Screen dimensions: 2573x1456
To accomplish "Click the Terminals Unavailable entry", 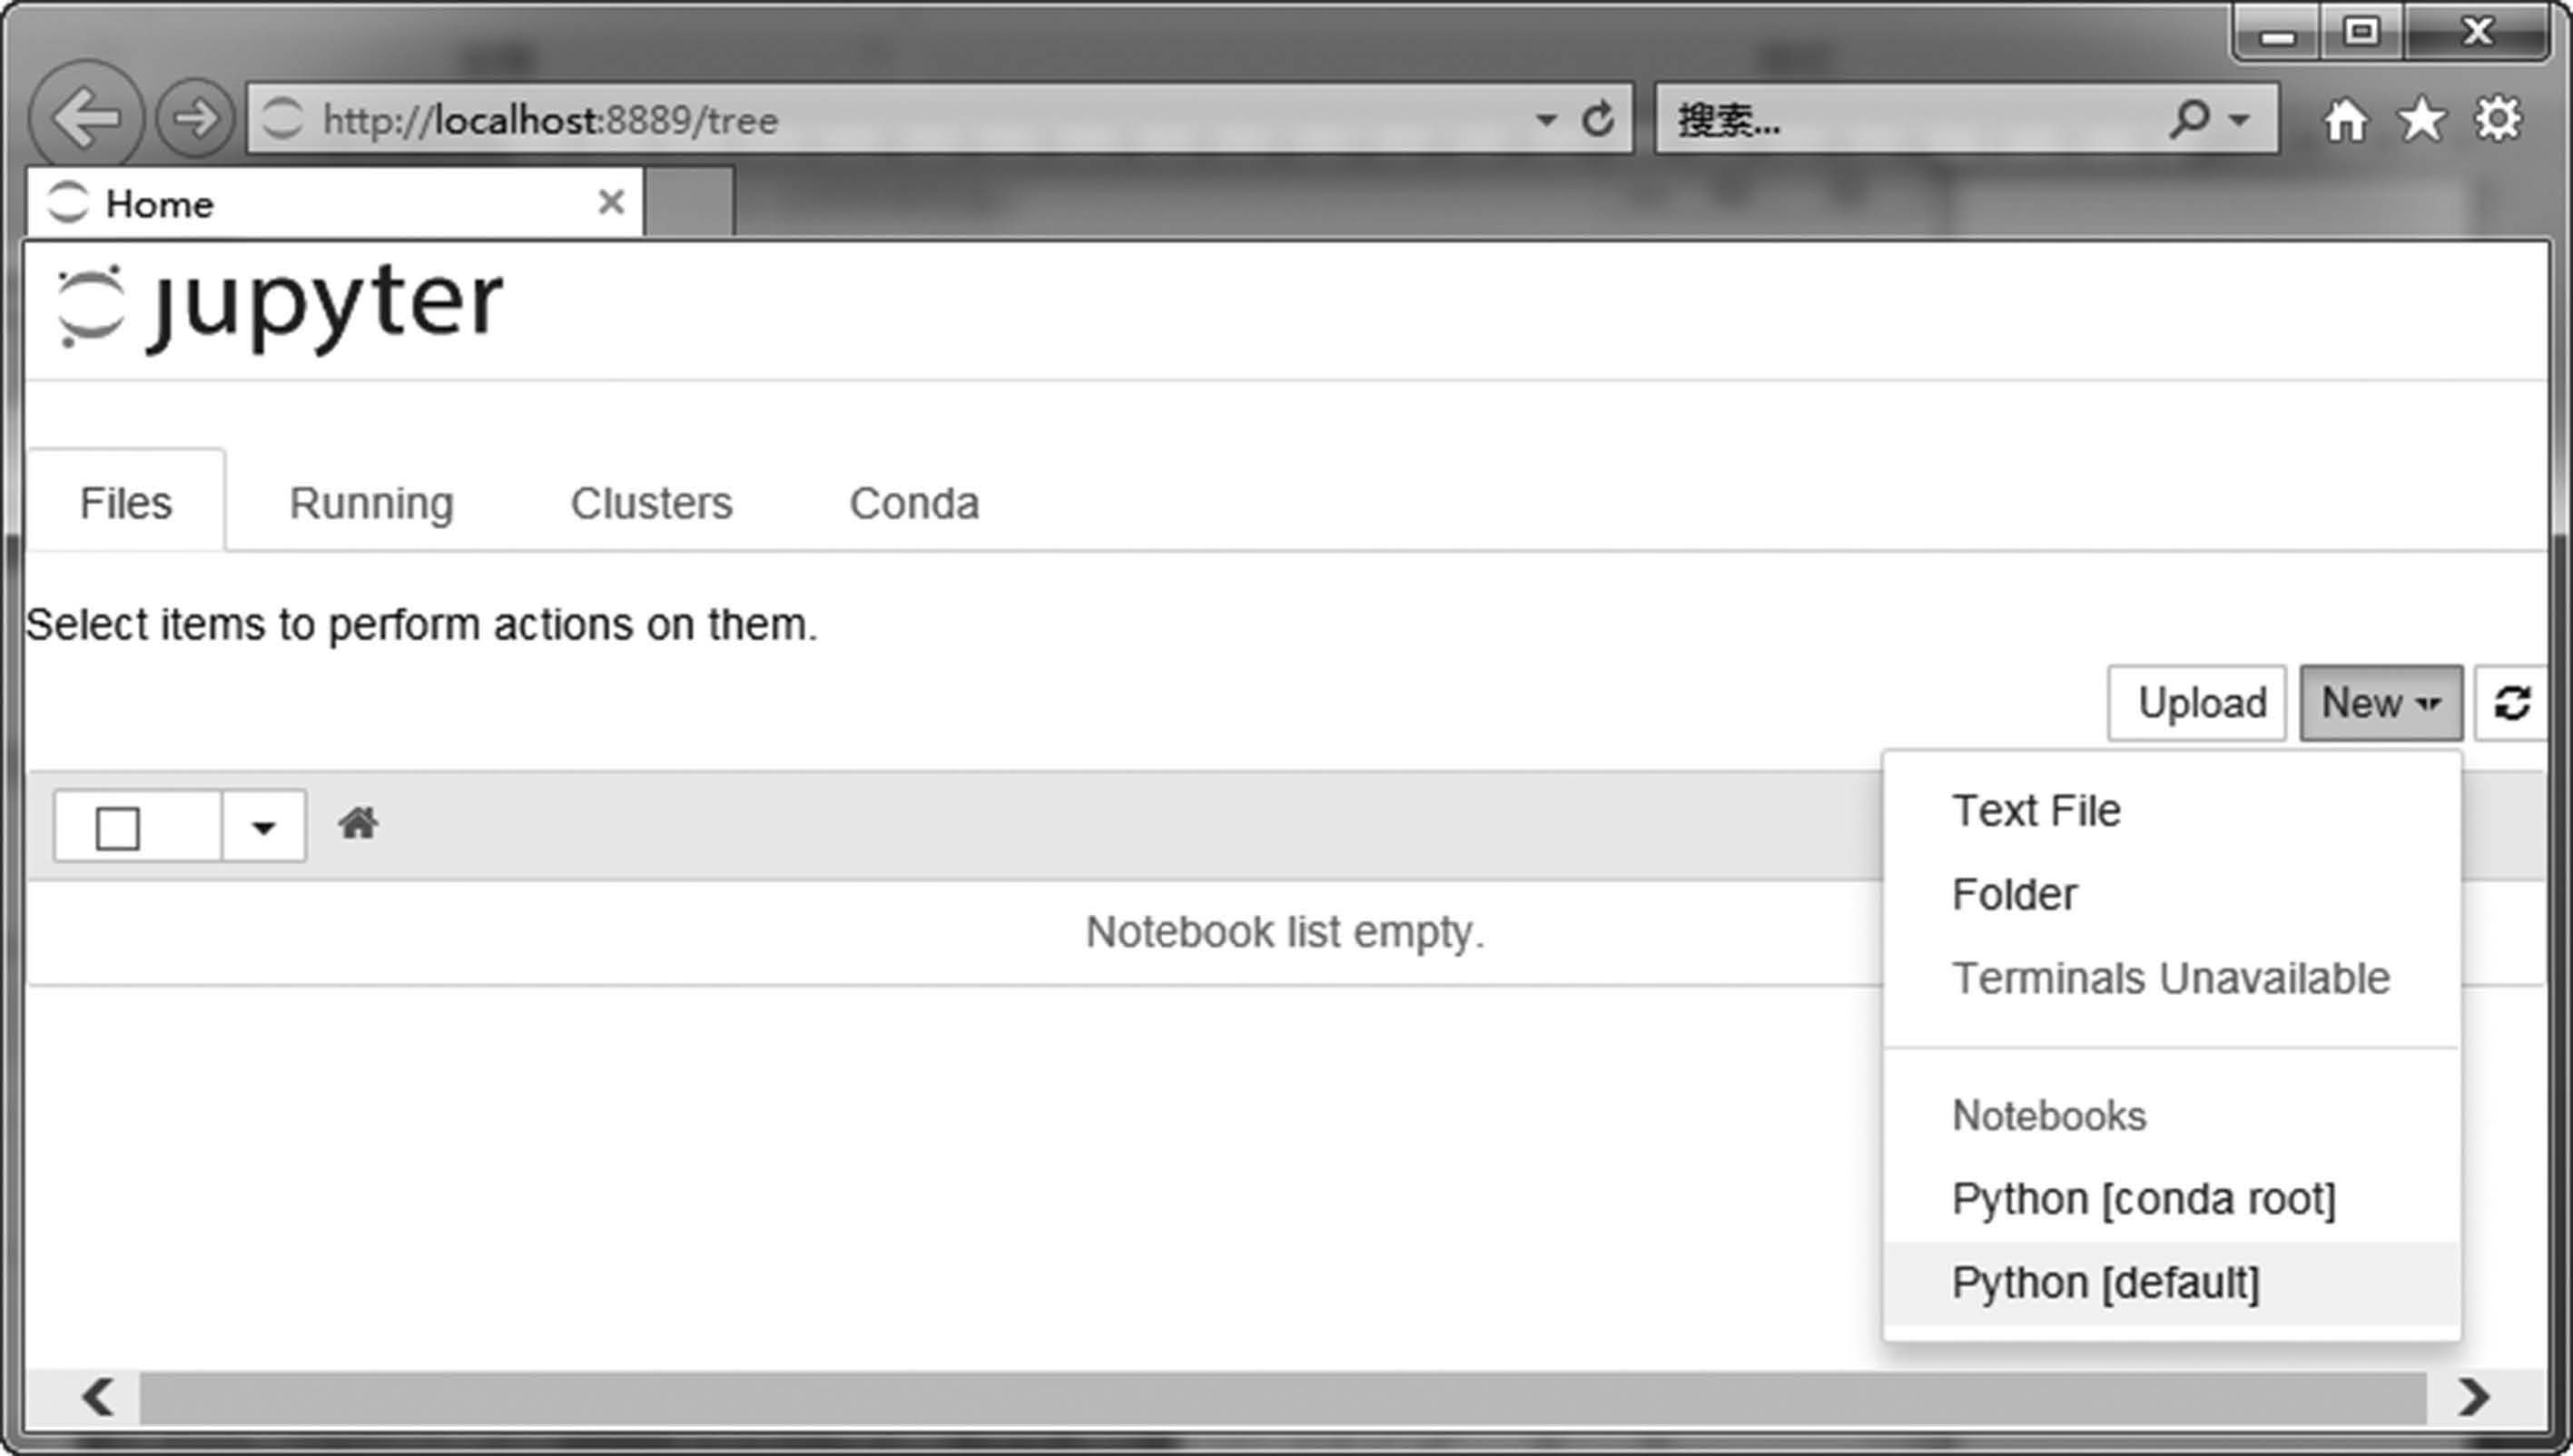I will pos(2171,978).
